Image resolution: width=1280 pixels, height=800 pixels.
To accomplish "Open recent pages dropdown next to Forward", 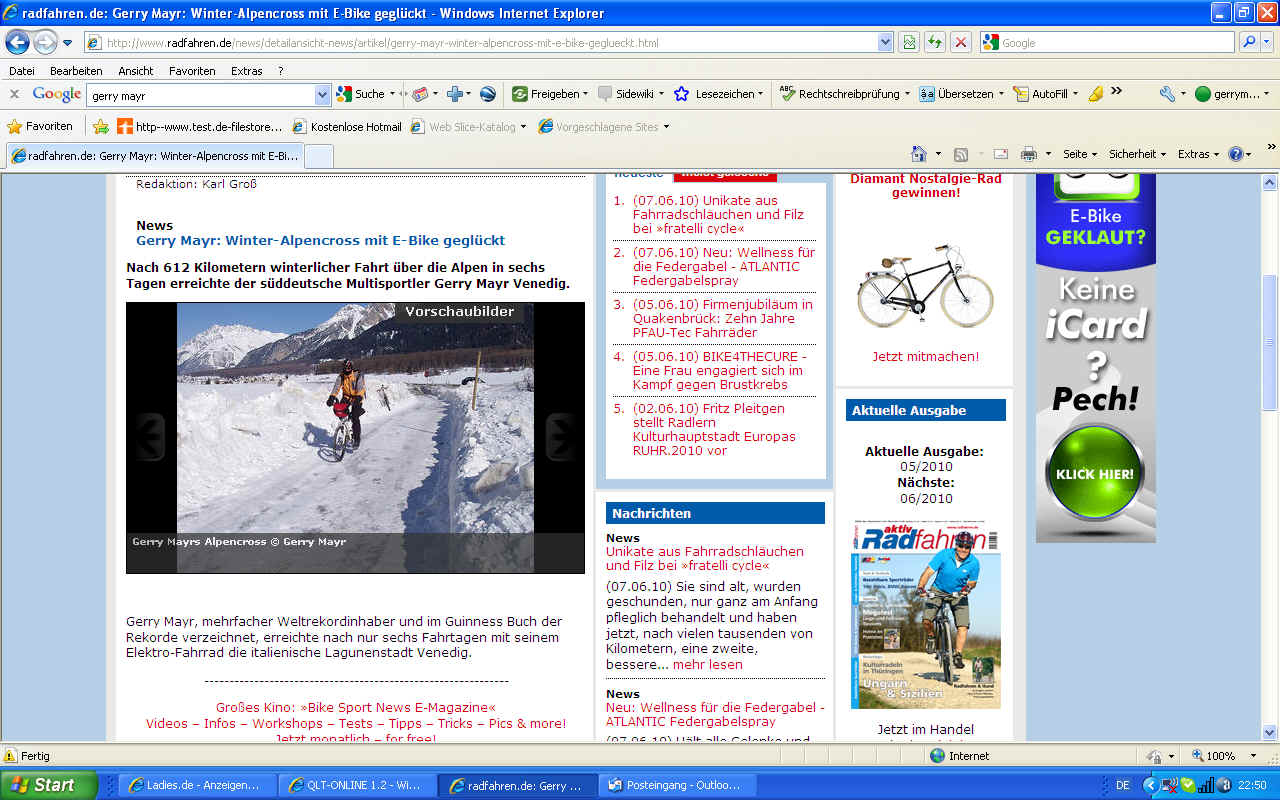I will pyautogui.click(x=68, y=43).
